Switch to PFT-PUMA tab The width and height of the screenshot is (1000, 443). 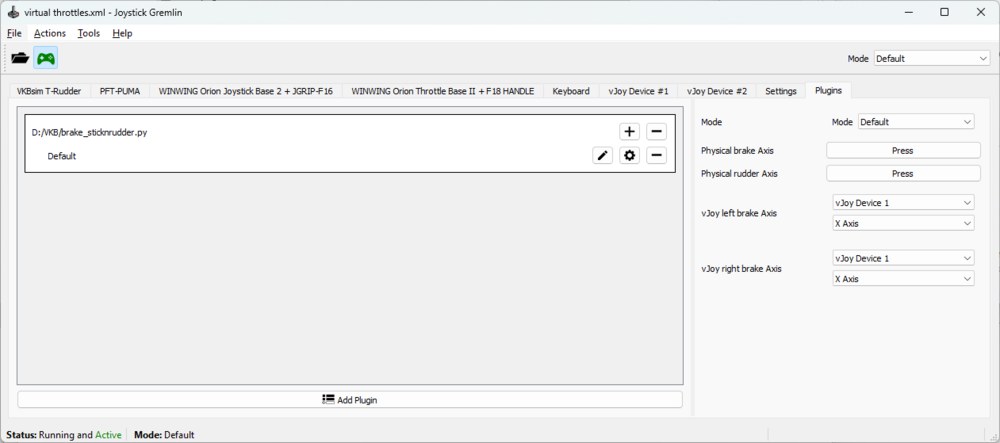click(120, 91)
